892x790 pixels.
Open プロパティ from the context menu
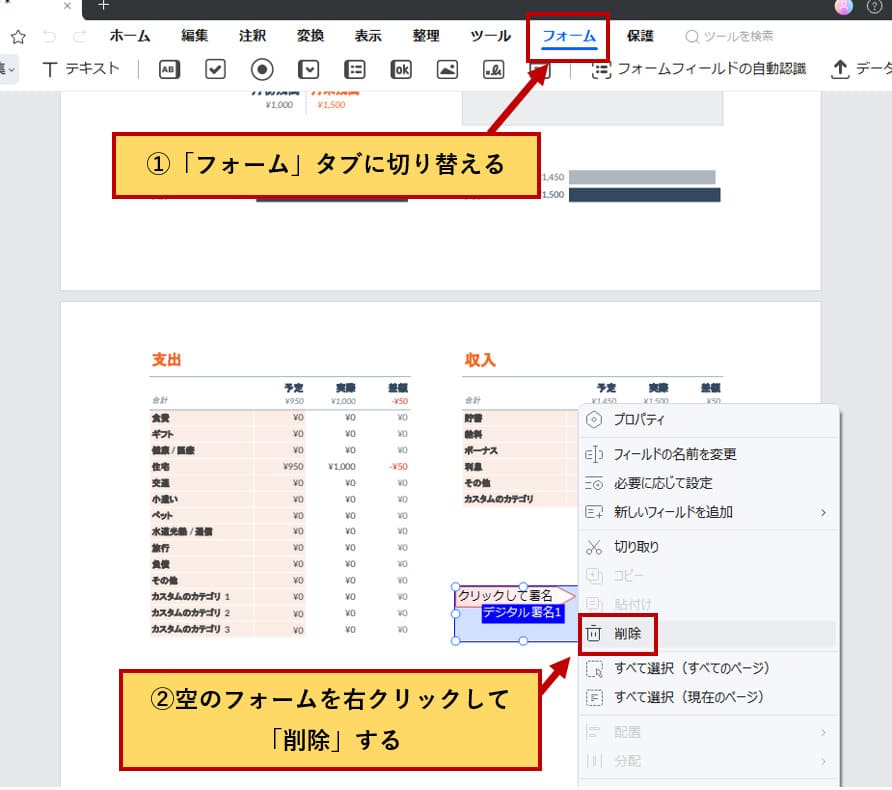[x=638, y=420]
